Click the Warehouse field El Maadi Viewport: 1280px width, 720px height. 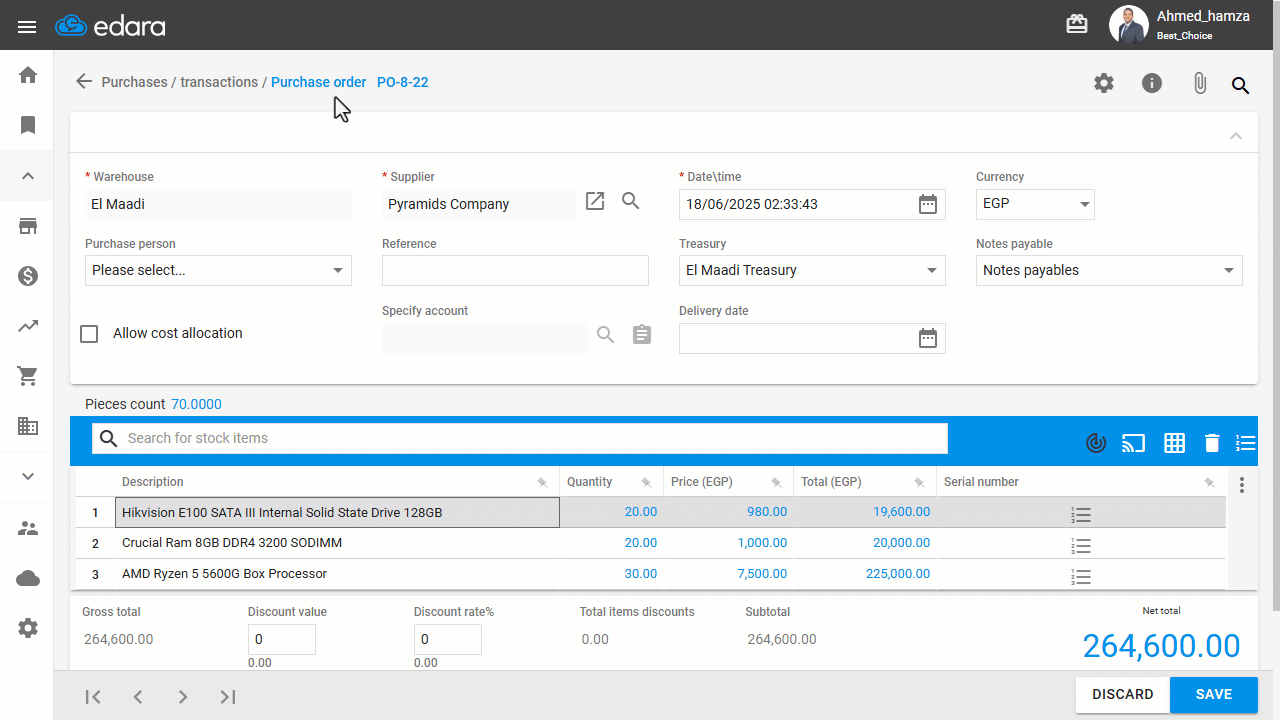point(218,204)
